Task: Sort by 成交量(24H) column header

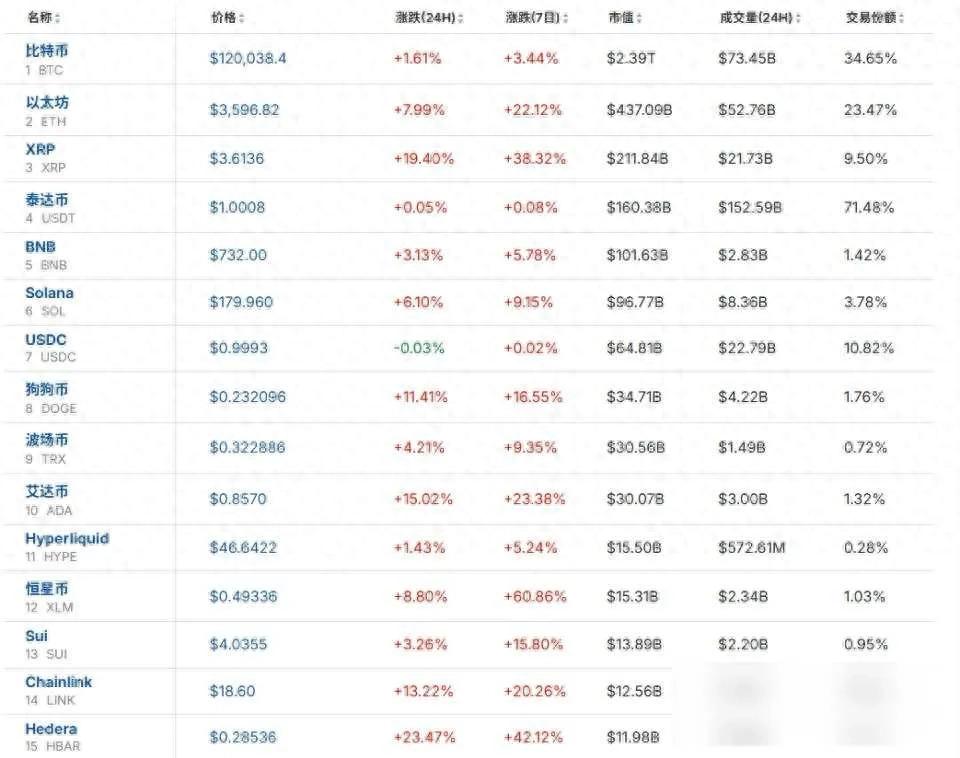Action: (759, 18)
